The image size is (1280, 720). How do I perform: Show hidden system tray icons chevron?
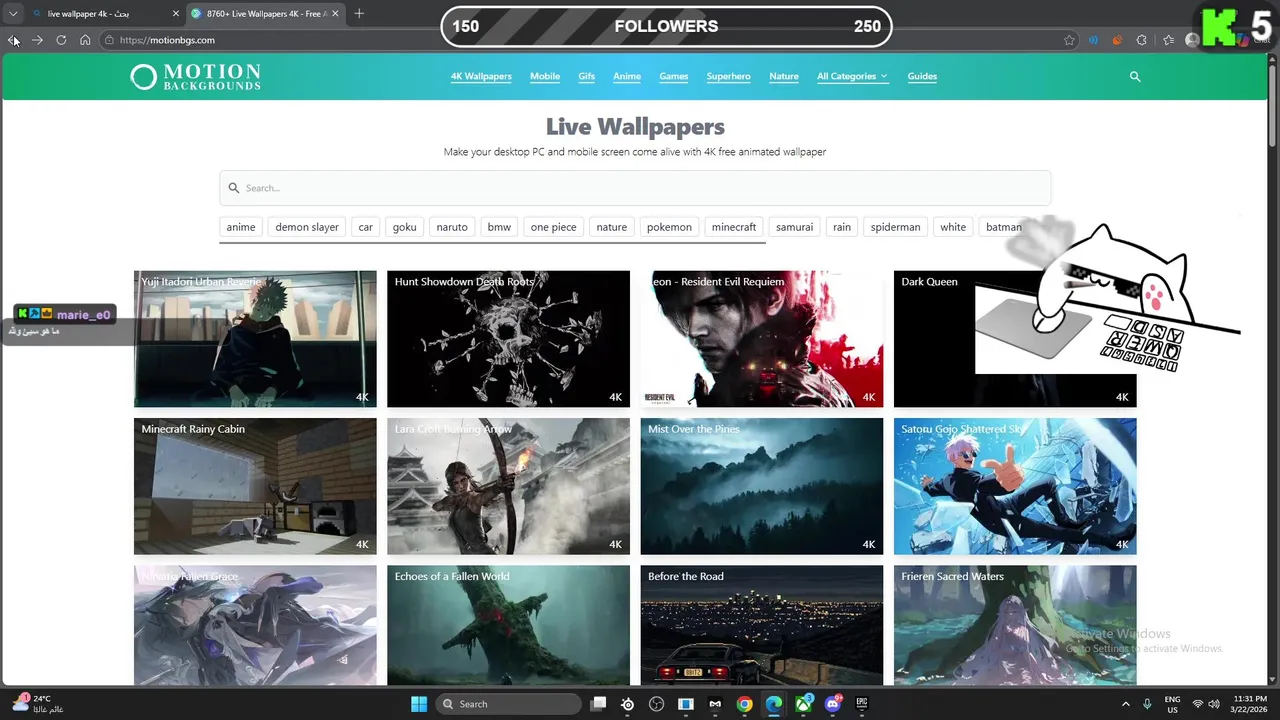pos(1126,704)
